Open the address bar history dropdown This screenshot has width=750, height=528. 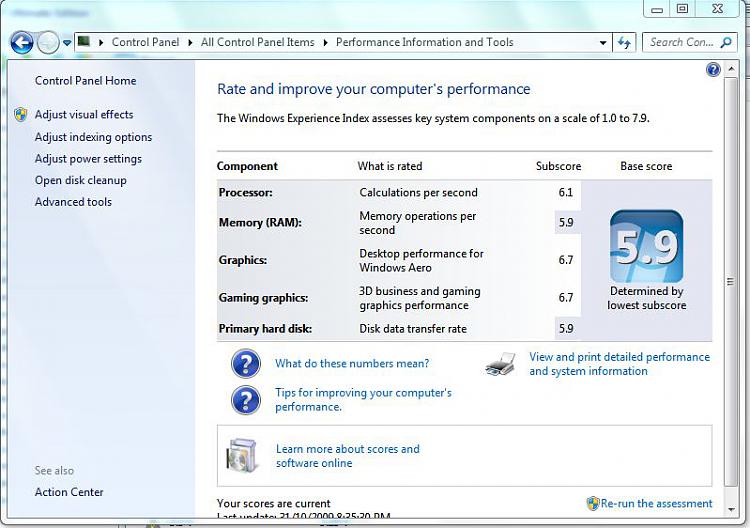[x=603, y=43]
